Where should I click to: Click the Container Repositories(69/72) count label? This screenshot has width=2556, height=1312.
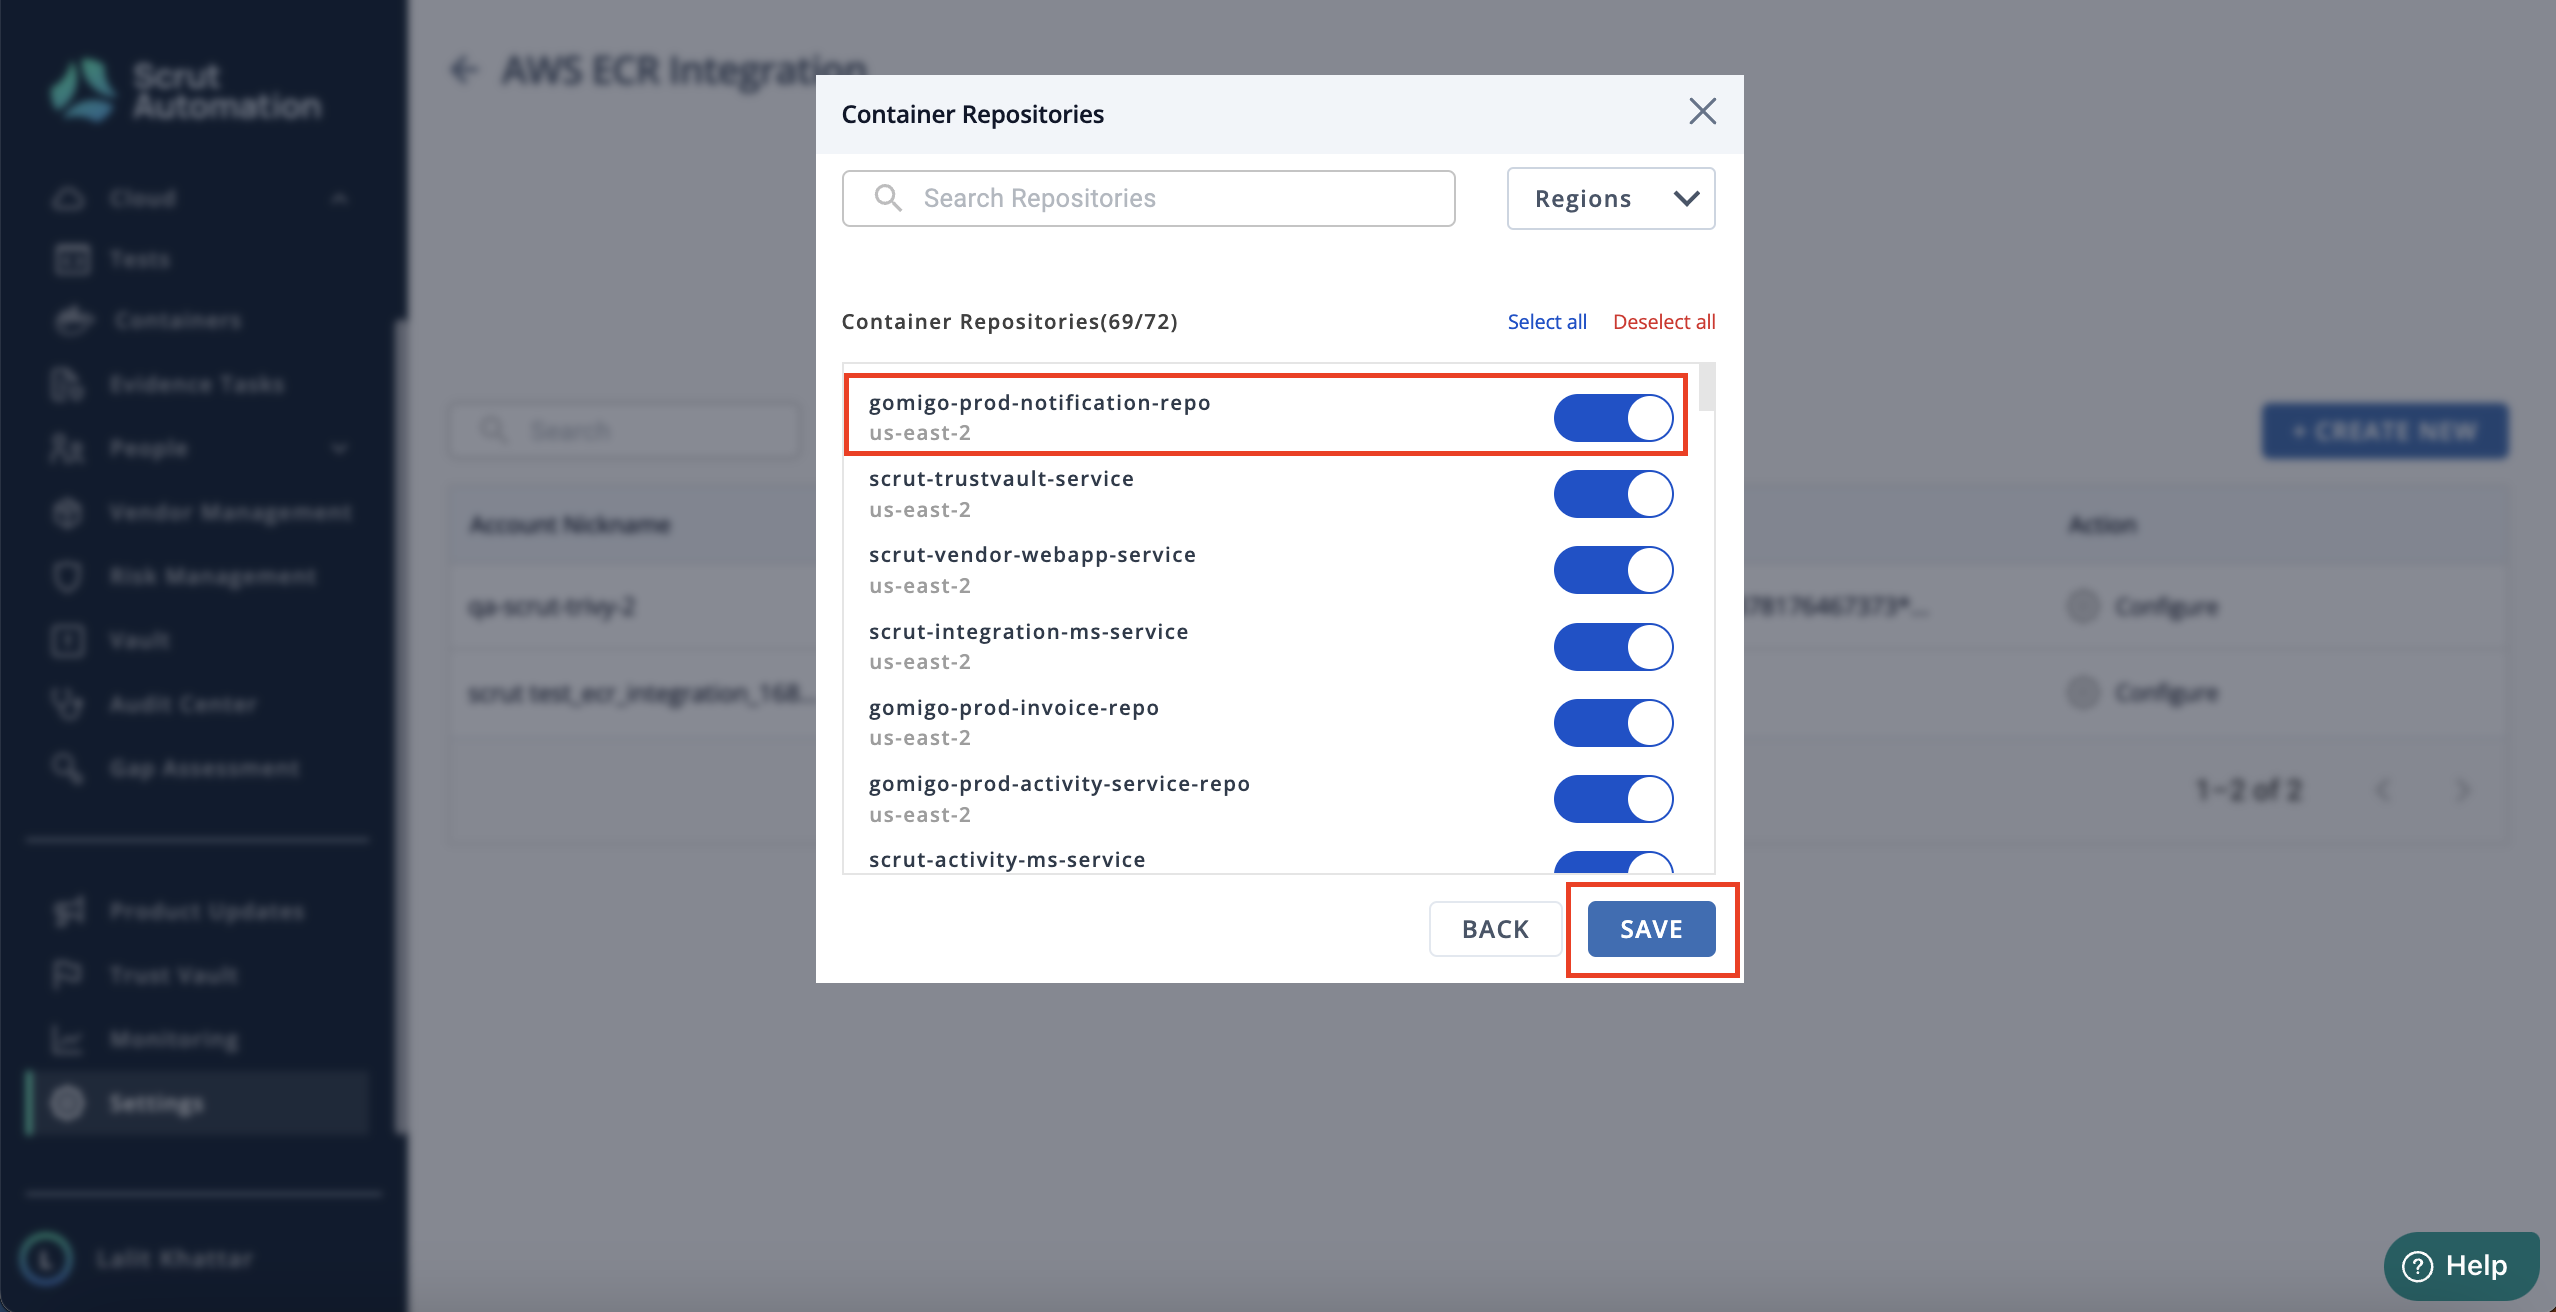[1009, 322]
